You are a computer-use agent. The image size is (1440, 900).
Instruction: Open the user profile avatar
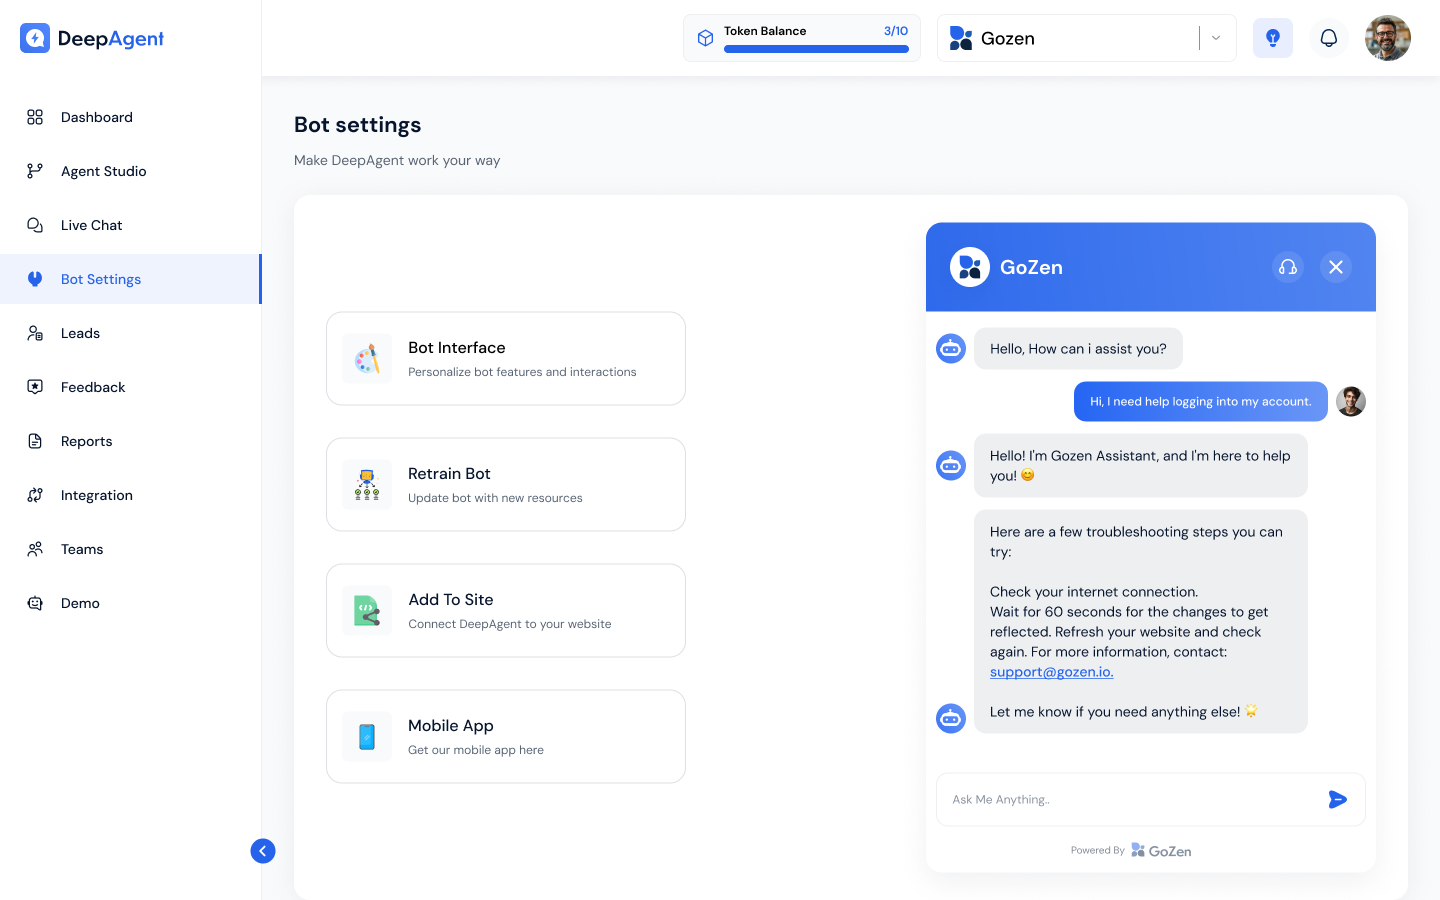(1388, 38)
